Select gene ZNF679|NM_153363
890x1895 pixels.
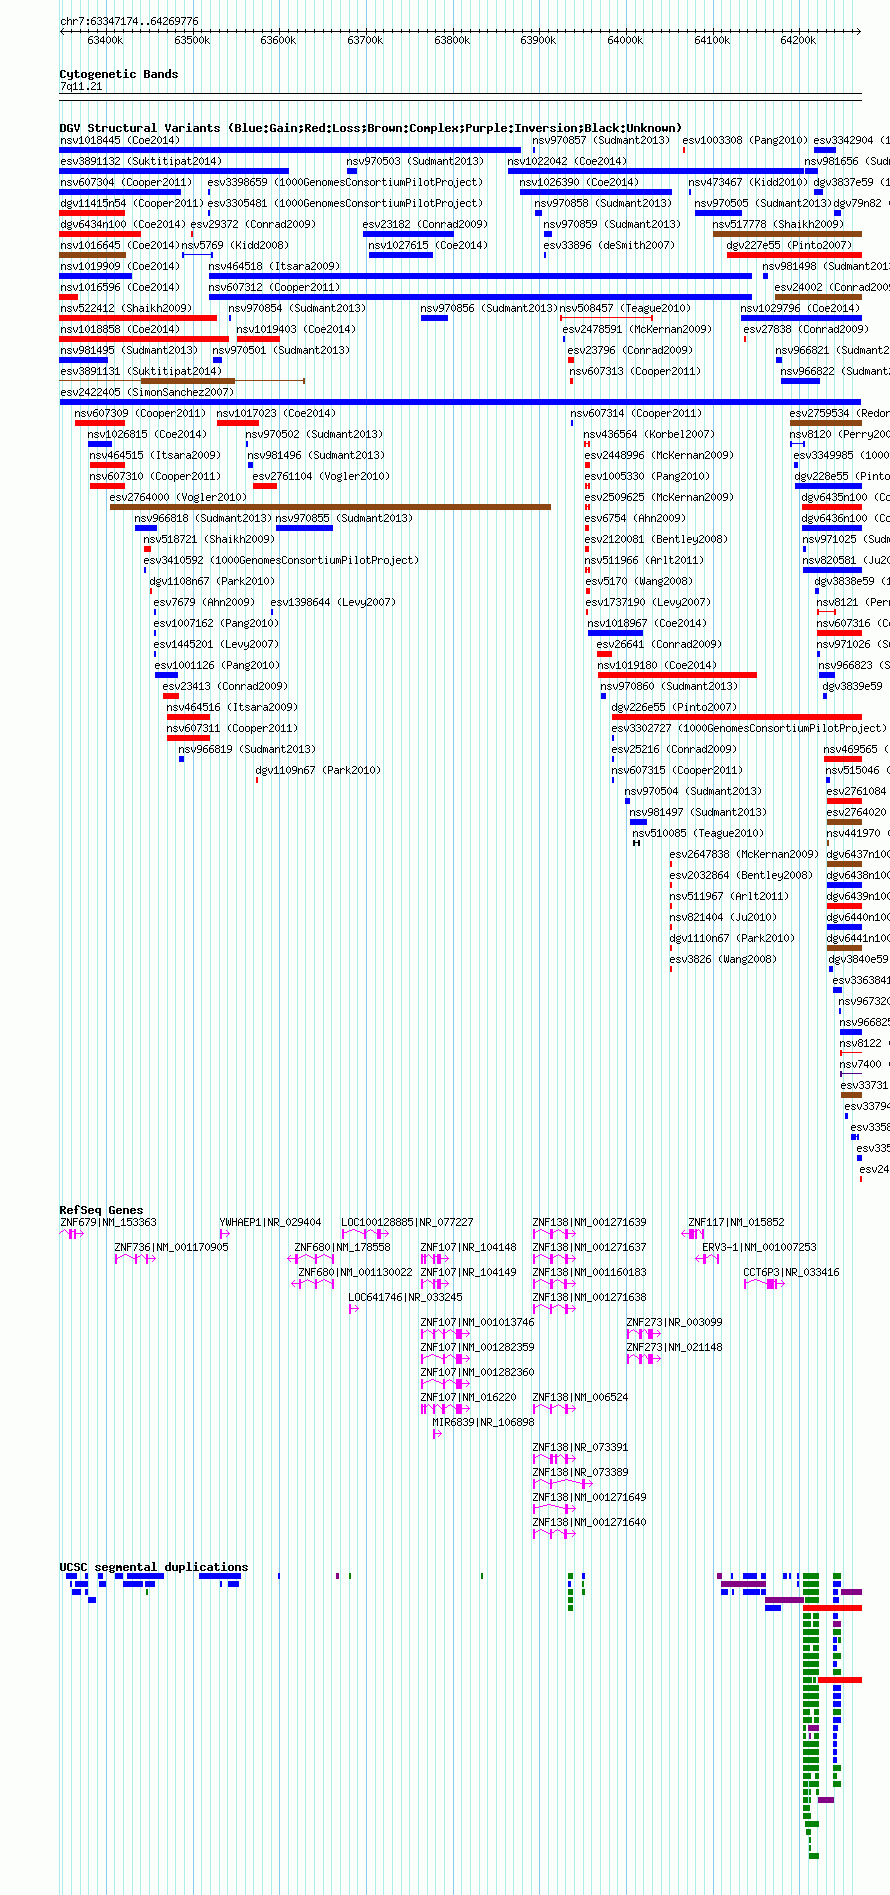(x=108, y=1222)
